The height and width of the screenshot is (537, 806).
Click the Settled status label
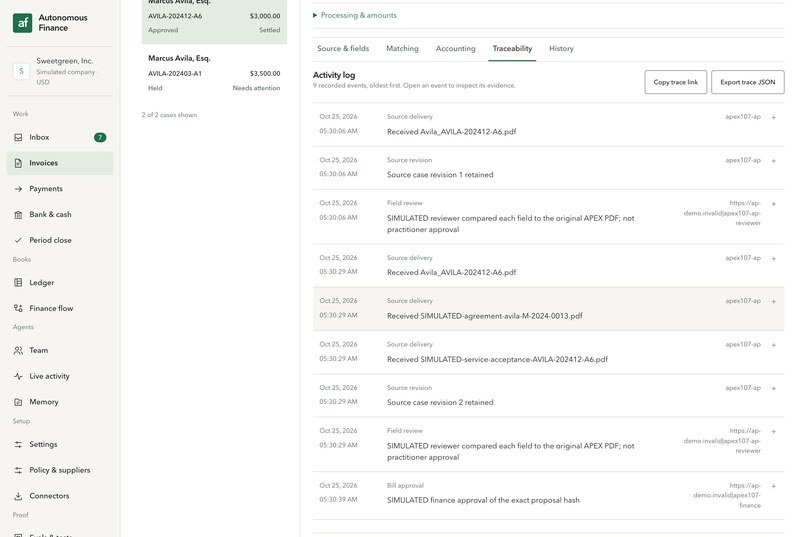pyautogui.click(x=269, y=30)
